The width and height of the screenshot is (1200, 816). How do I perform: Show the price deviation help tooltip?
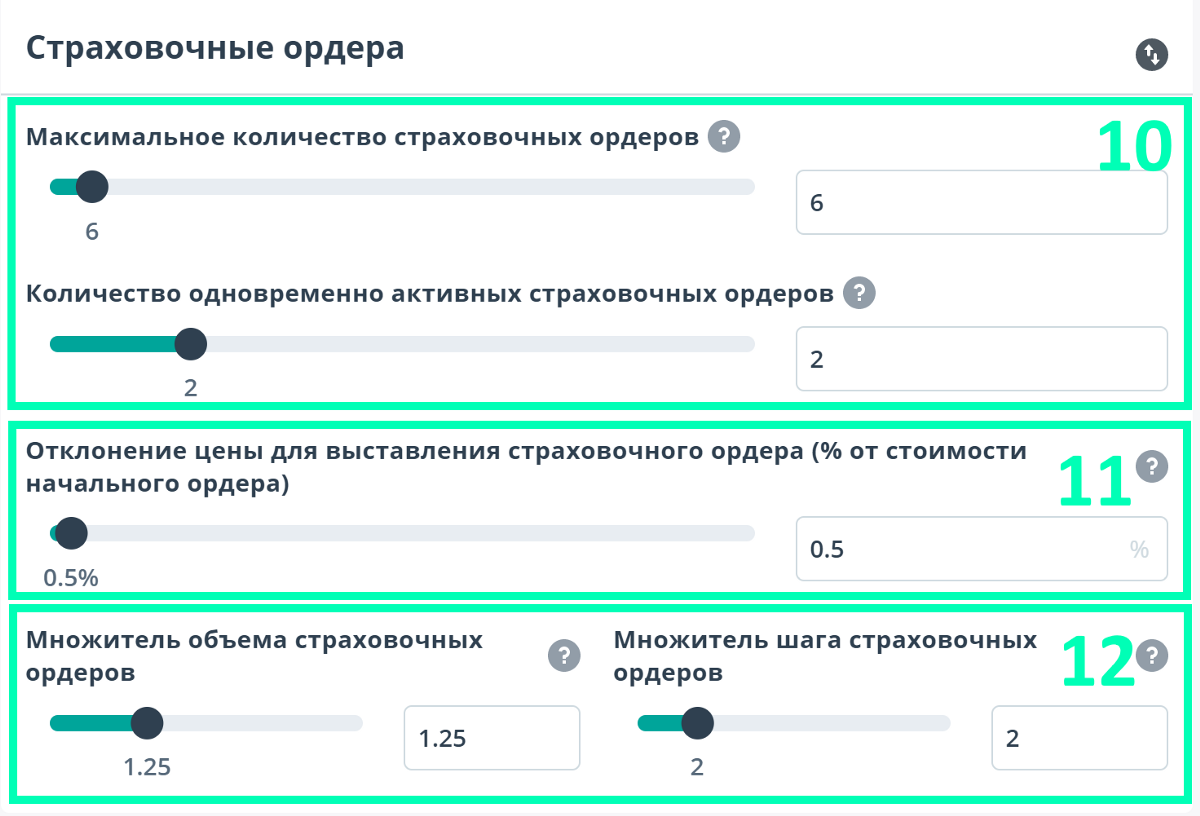point(1152,465)
